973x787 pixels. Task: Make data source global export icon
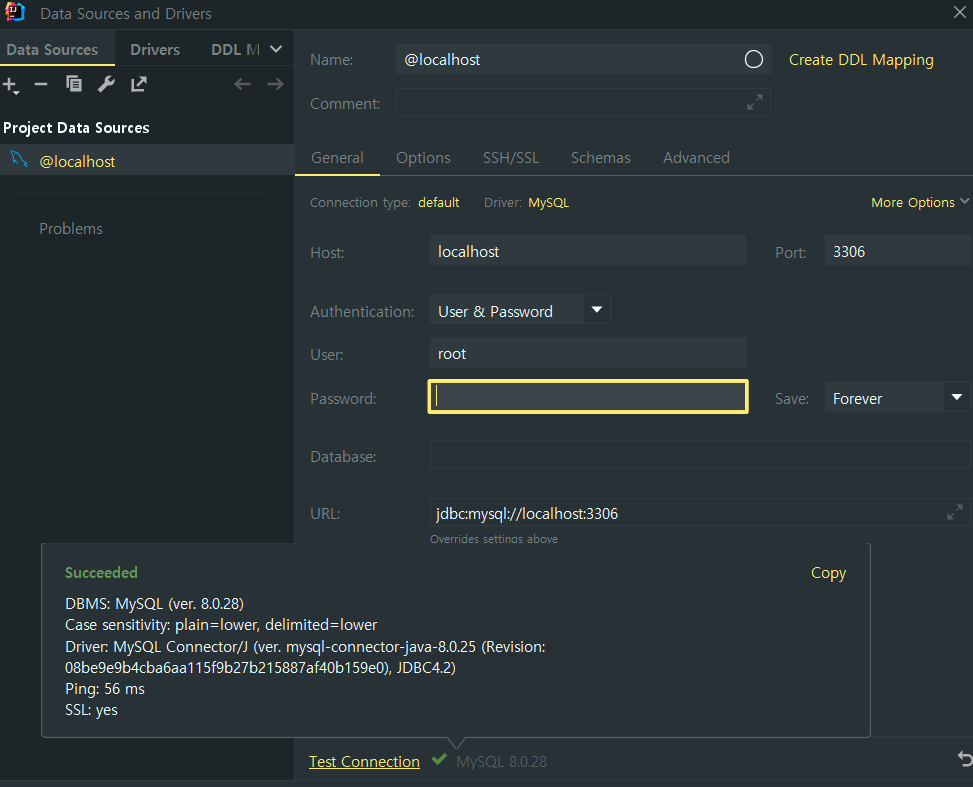(x=138, y=84)
